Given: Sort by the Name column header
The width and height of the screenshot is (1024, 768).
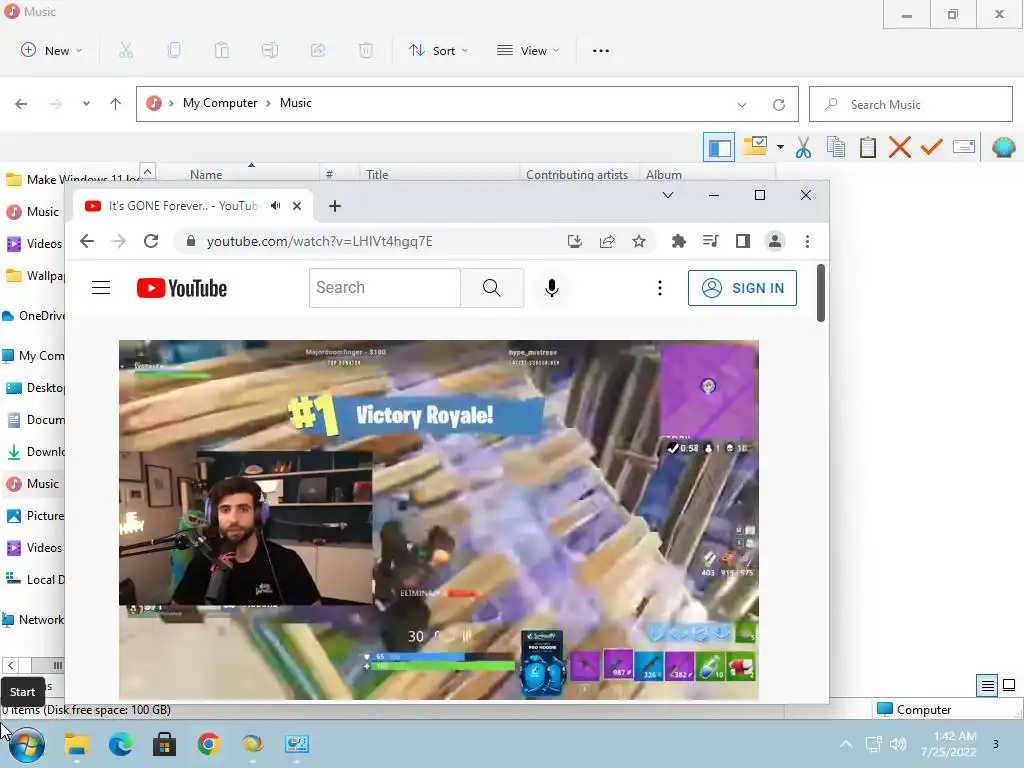Looking at the screenshot, I should coord(206,174).
